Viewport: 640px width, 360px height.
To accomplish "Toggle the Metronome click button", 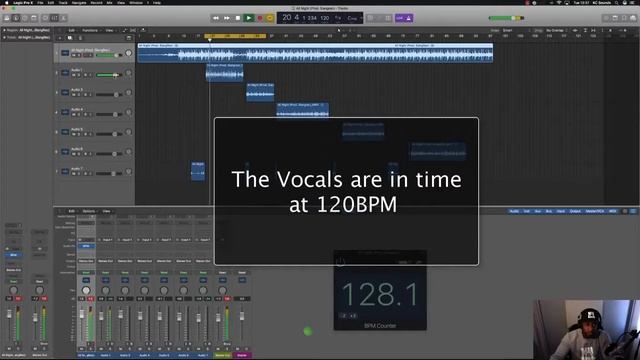I will (x=409, y=18).
